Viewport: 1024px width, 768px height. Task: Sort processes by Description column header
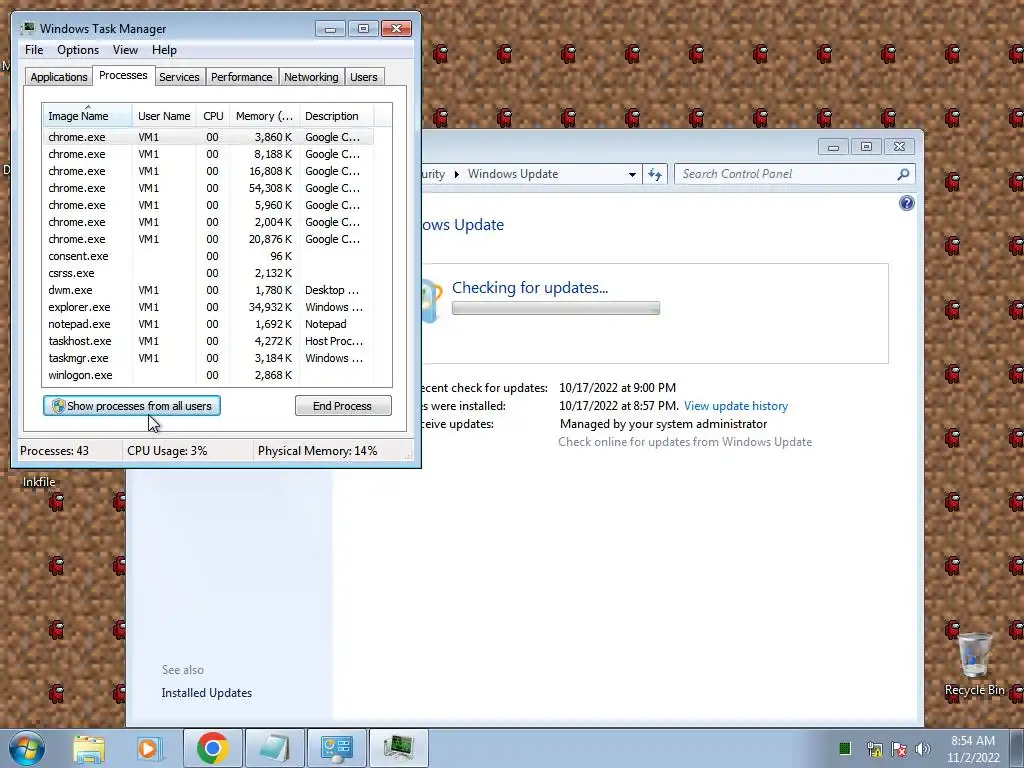pos(336,116)
